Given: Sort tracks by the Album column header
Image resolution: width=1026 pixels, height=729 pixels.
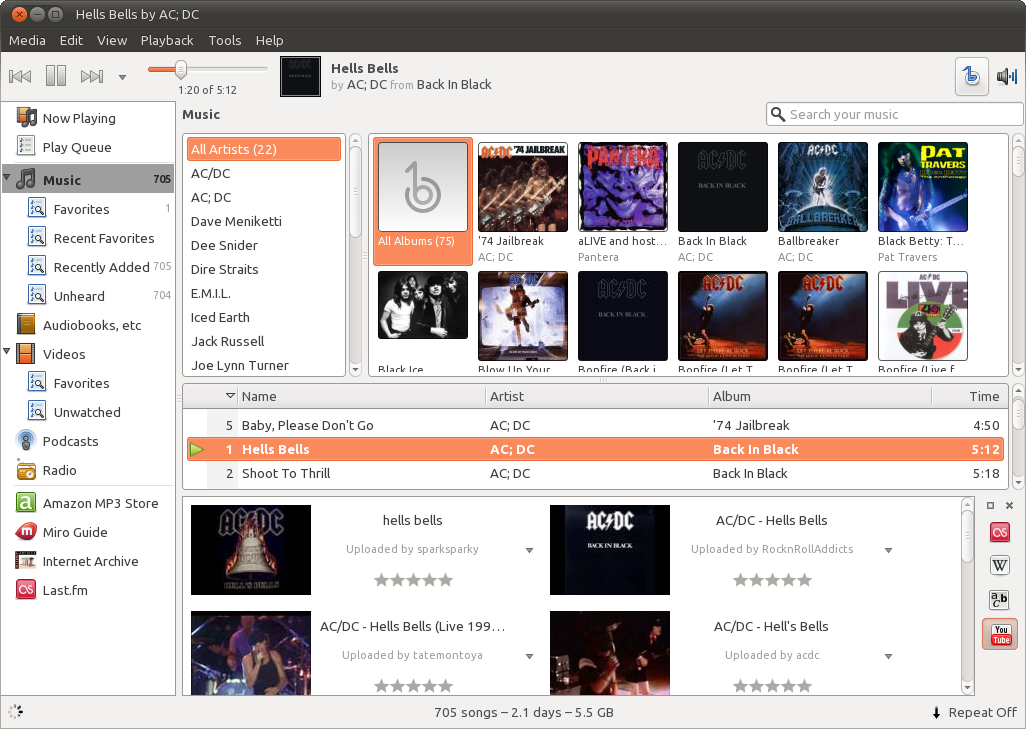Looking at the screenshot, I should (820, 397).
